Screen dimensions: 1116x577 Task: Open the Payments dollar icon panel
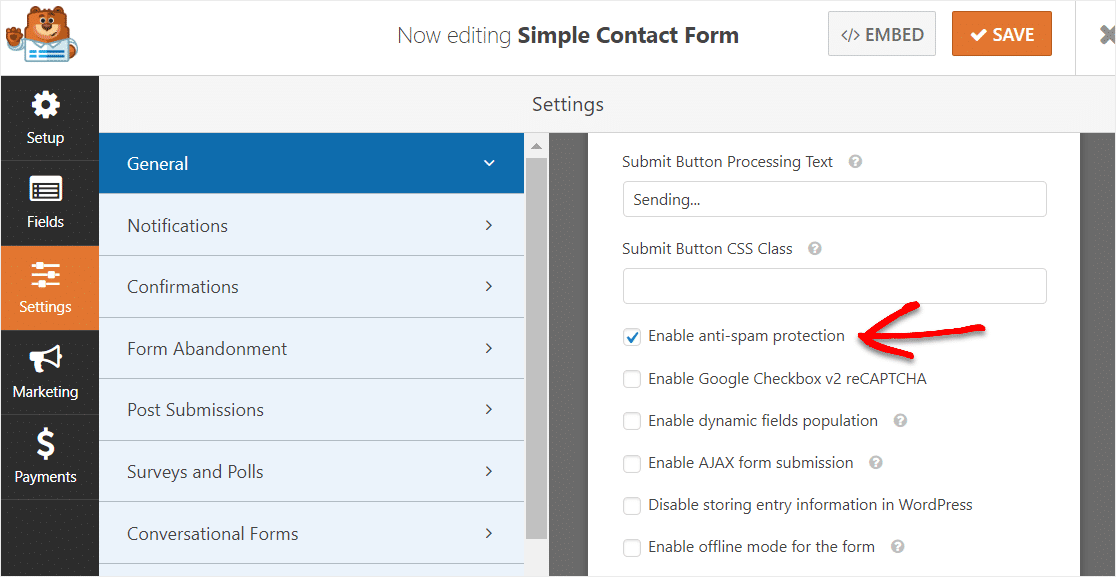[45, 457]
